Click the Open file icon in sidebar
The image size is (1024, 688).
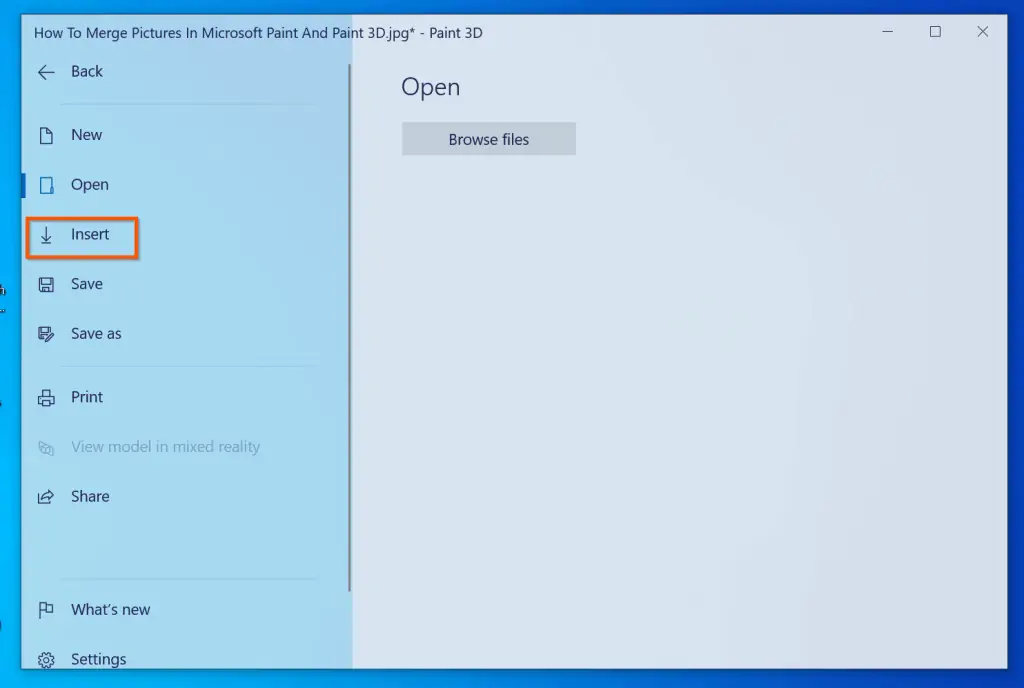(46, 185)
